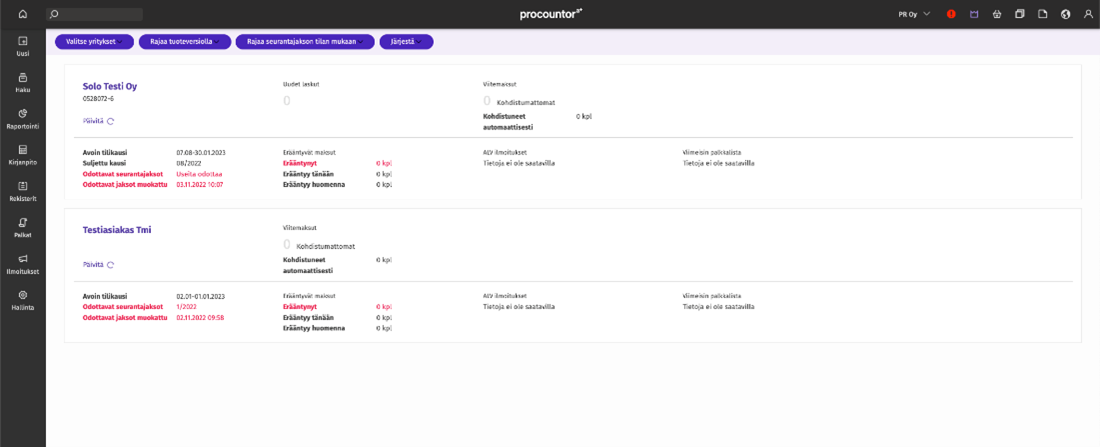Image resolution: width=1100 pixels, height=447 pixels.
Task: Click the refresh icon next to Solo Testi Oy Päivitä
Action: tap(110, 121)
